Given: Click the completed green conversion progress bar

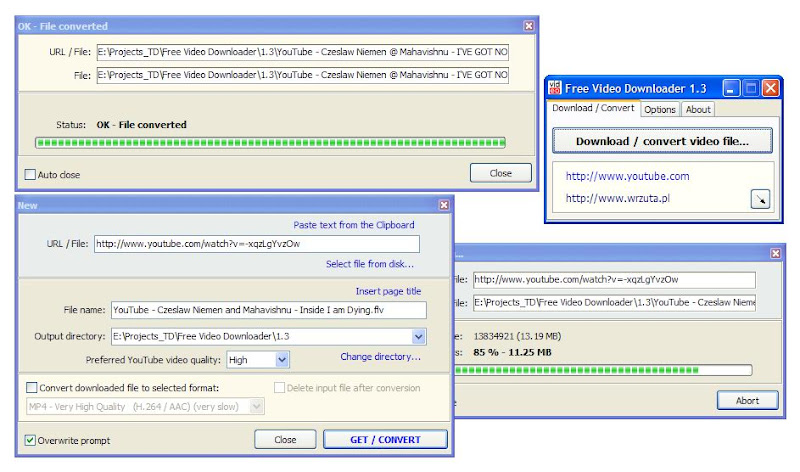Looking at the screenshot, I should (270, 142).
